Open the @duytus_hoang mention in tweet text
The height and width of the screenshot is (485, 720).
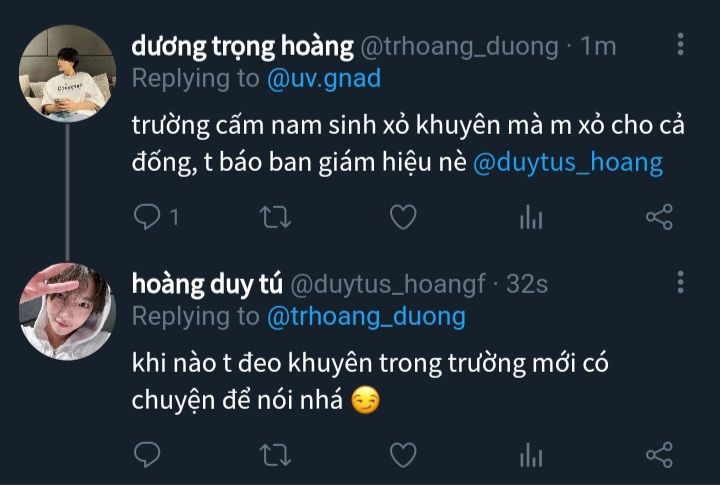(x=568, y=163)
